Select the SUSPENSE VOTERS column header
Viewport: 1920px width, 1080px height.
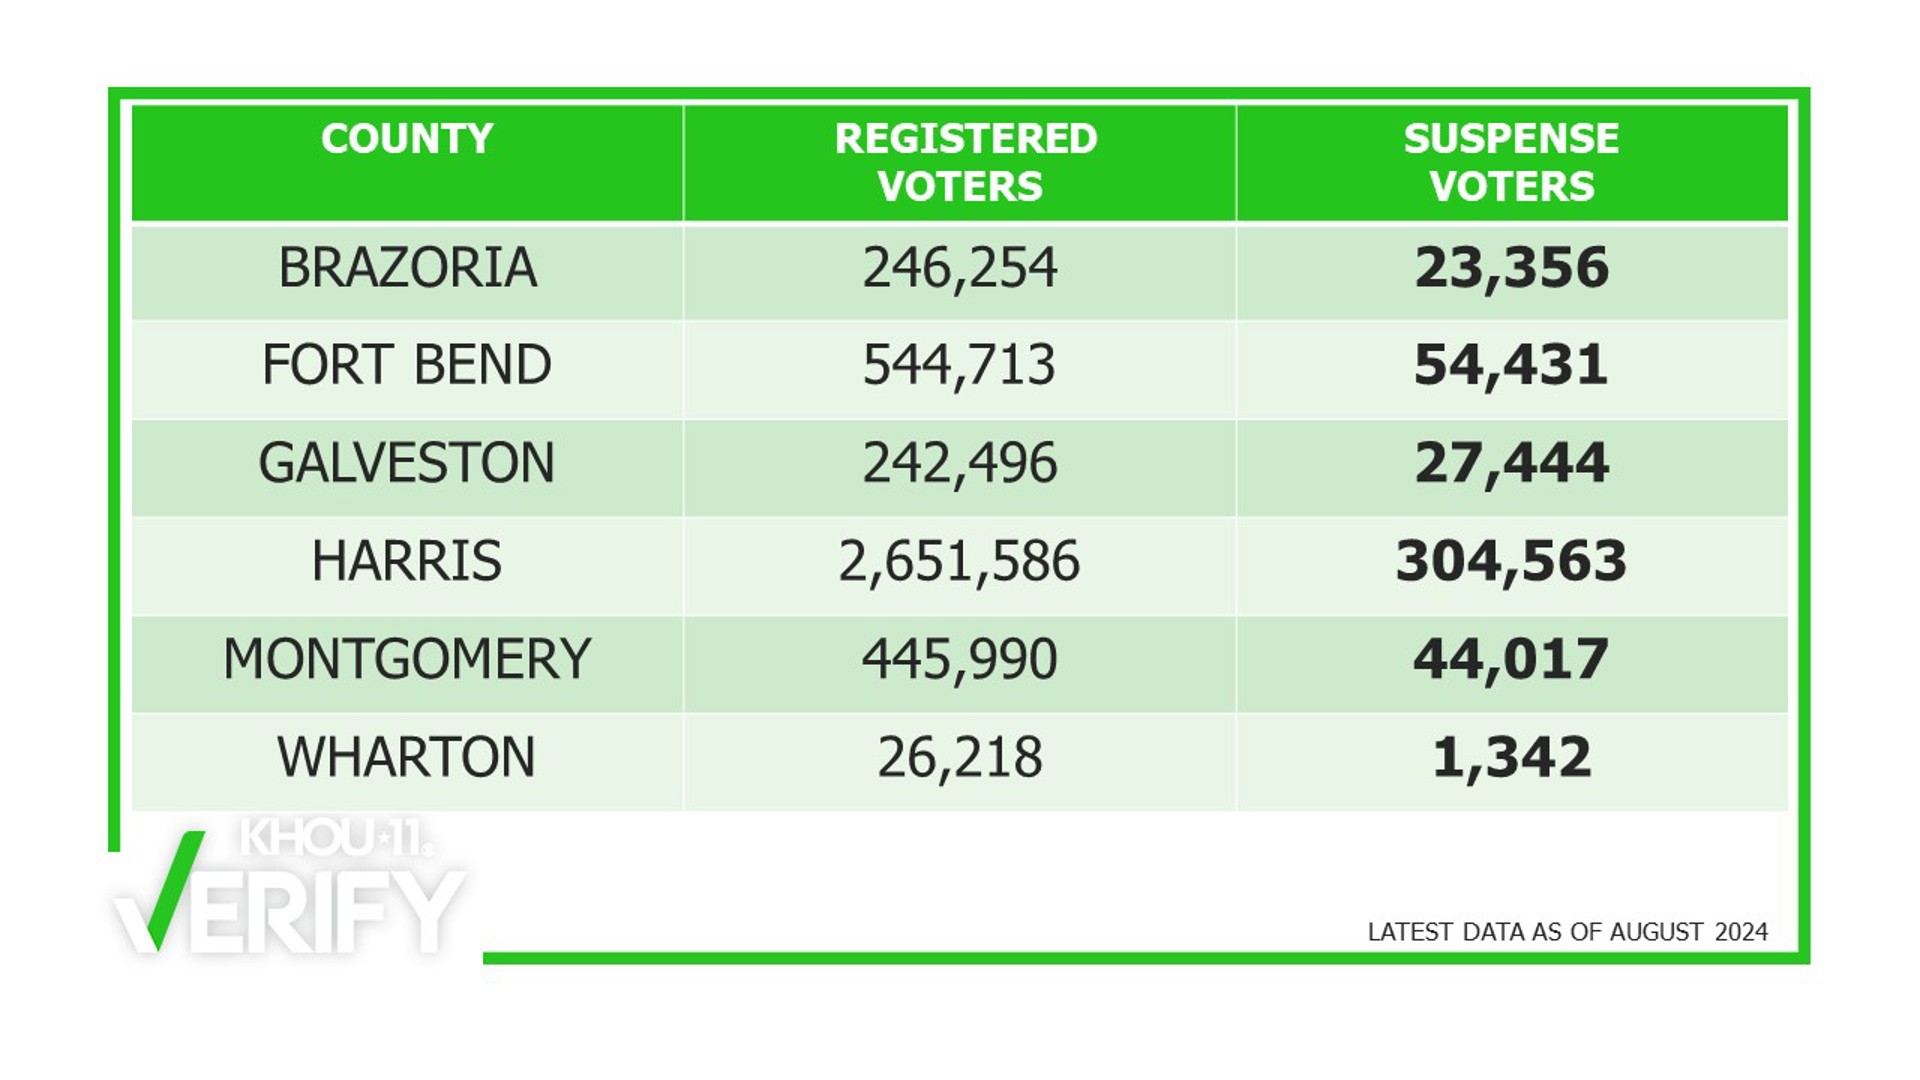pos(1511,162)
